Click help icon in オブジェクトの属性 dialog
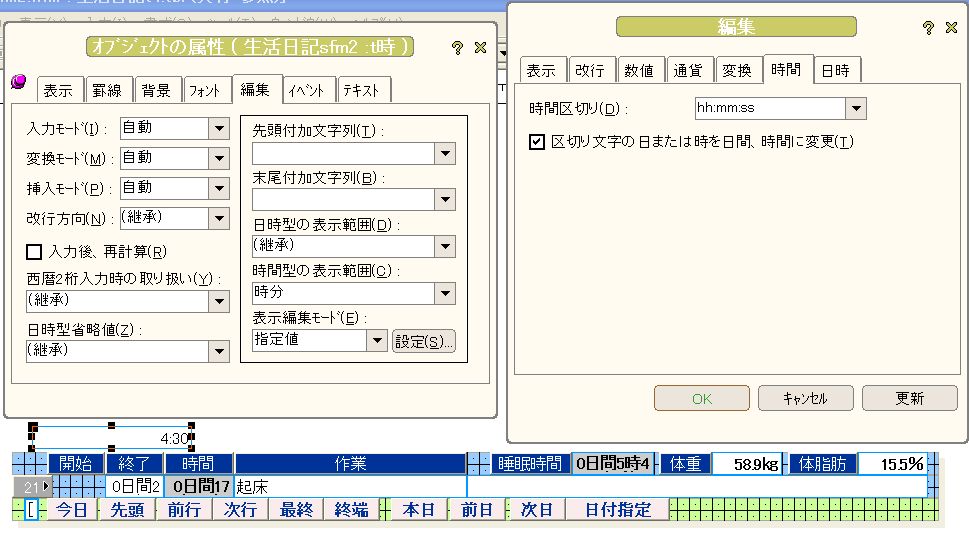Image resolution: width=969 pixels, height=540 pixels. pos(457,47)
